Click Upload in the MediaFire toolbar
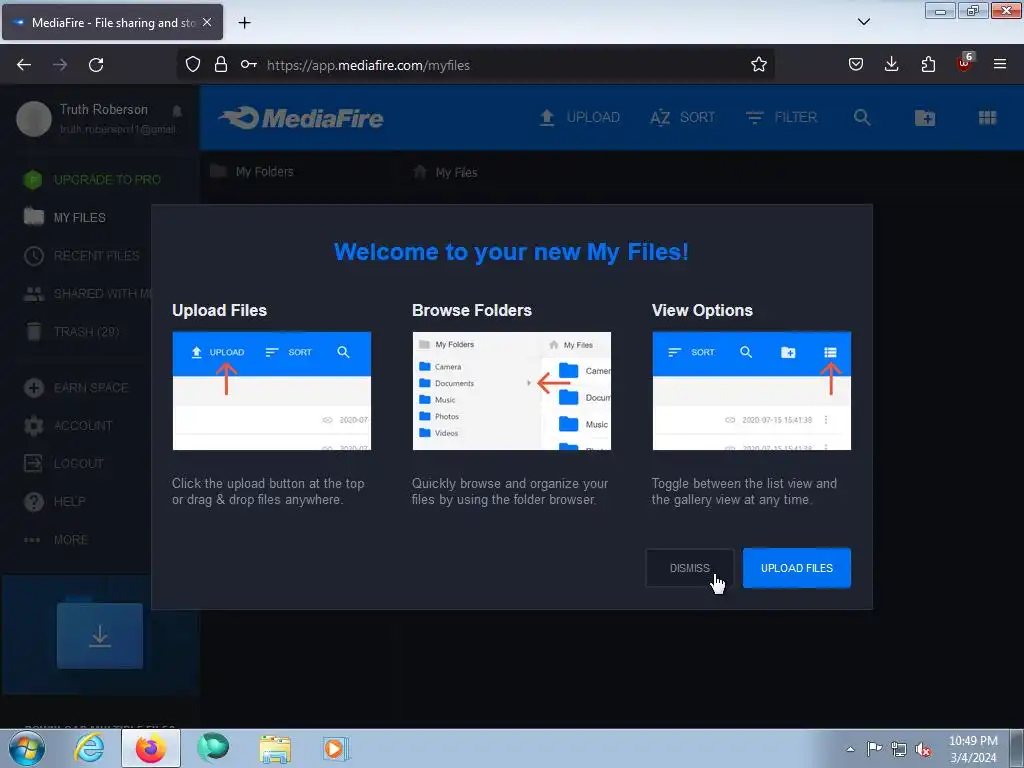 click(580, 118)
